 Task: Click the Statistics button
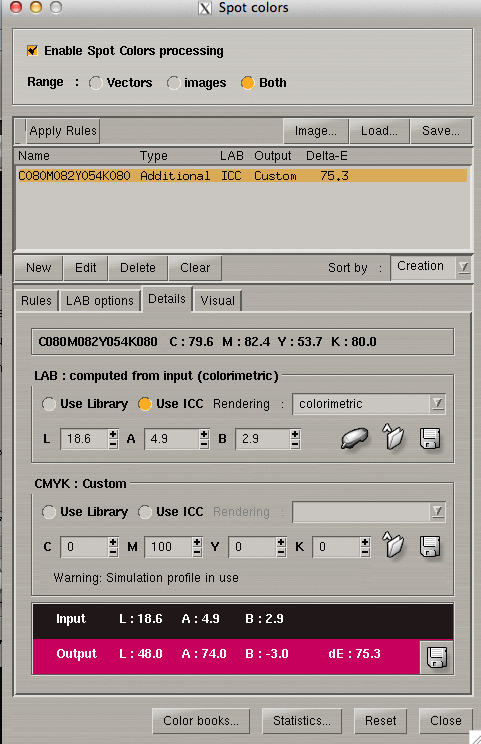click(x=302, y=721)
